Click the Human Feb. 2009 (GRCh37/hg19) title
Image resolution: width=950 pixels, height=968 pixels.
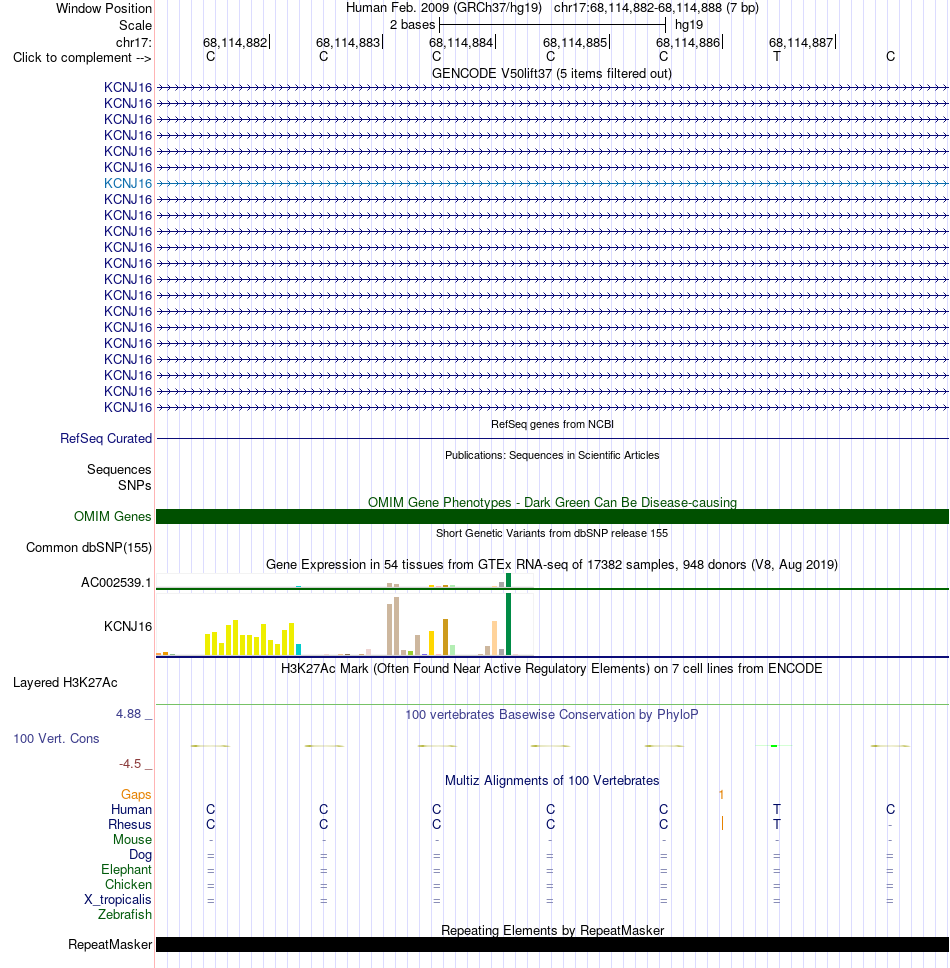tap(444, 8)
